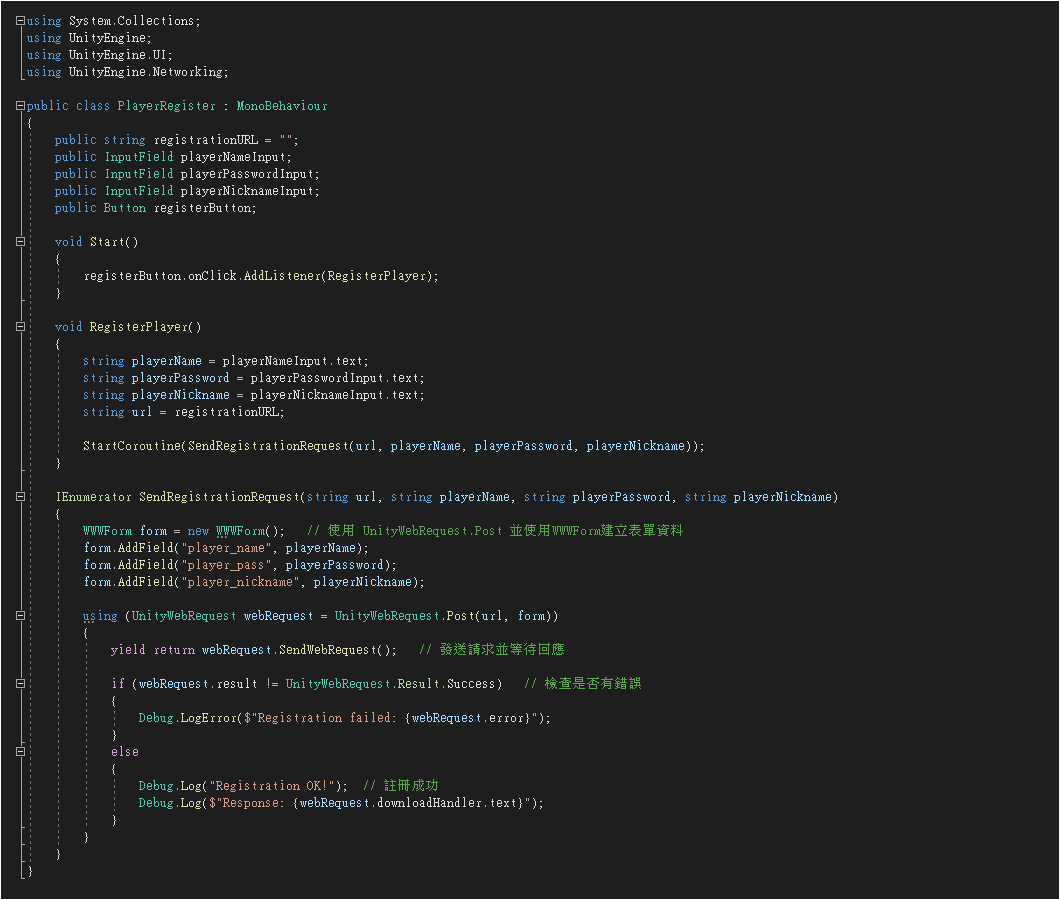Collapse the void Start() method

[x=20, y=242]
